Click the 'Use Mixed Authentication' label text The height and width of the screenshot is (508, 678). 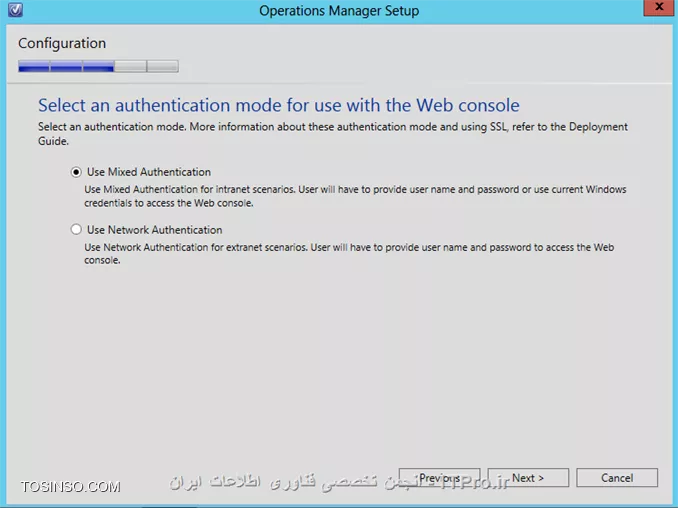pos(149,172)
